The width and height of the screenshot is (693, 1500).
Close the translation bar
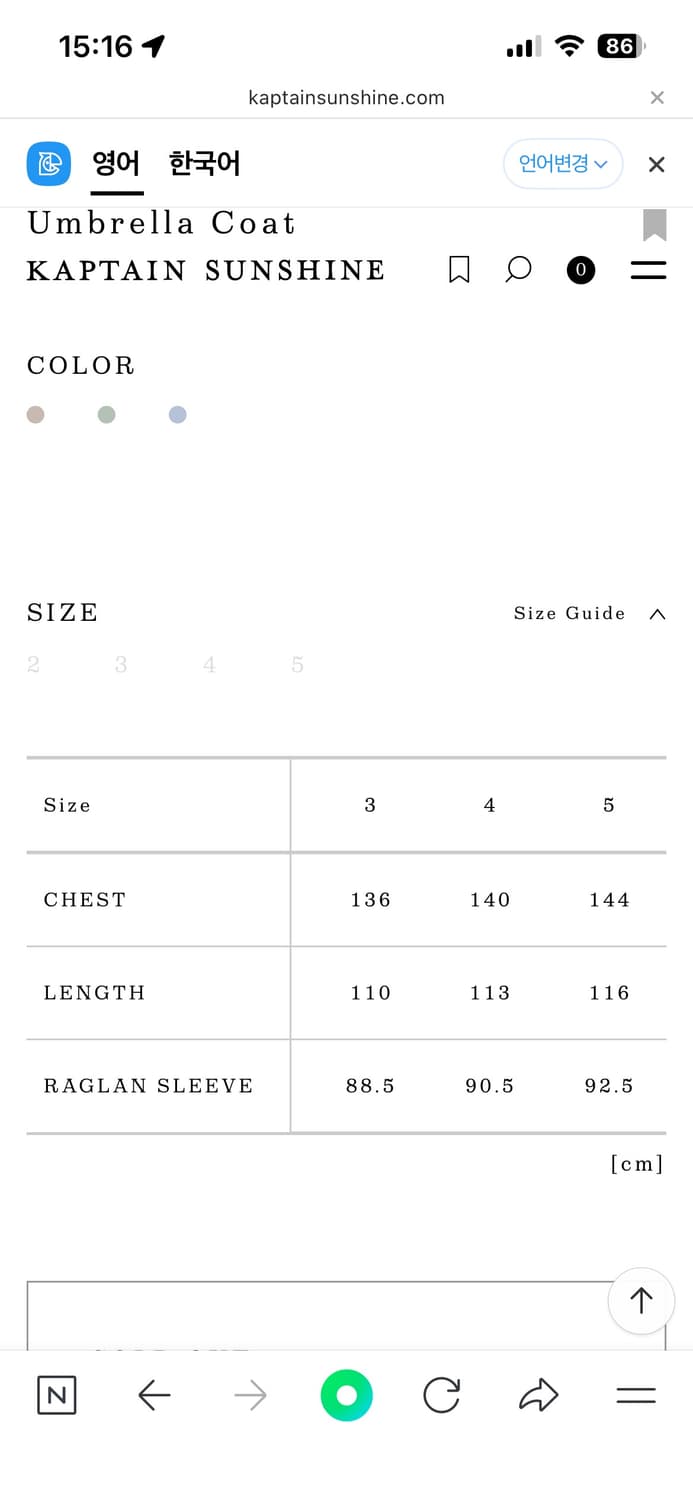click(x=656, y=164)
